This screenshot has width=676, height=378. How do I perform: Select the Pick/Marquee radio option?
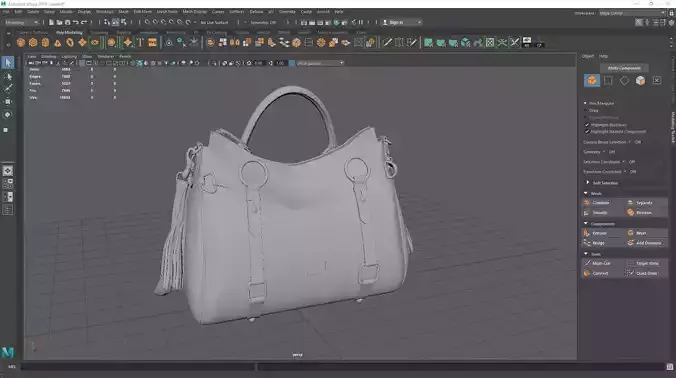pos(585,103)
